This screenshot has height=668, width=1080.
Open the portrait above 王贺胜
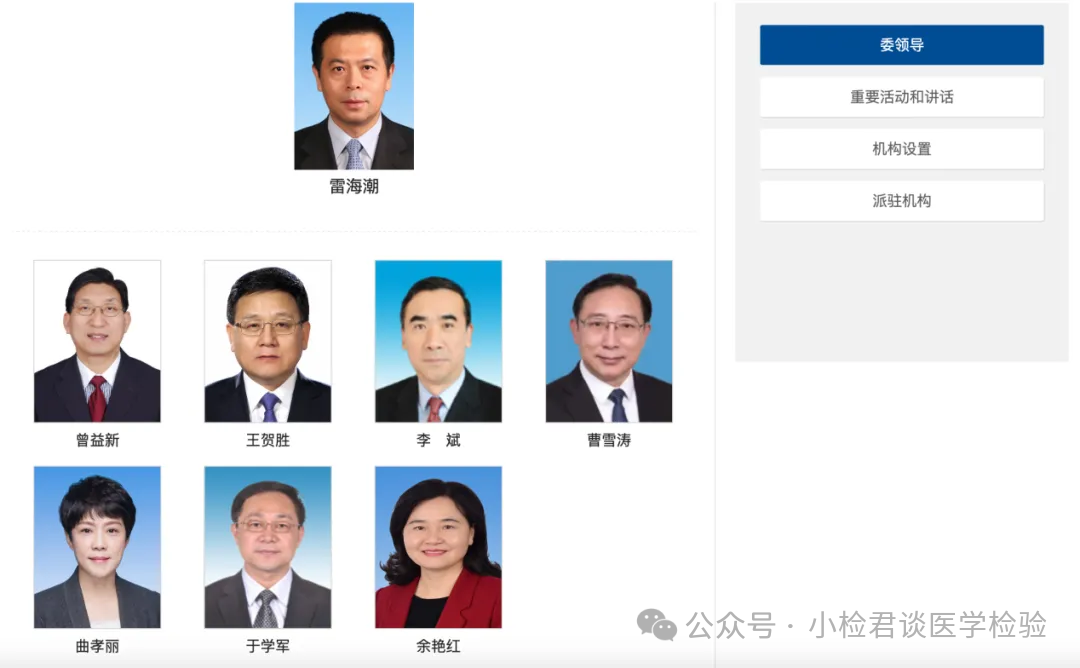tap(268, 341)
